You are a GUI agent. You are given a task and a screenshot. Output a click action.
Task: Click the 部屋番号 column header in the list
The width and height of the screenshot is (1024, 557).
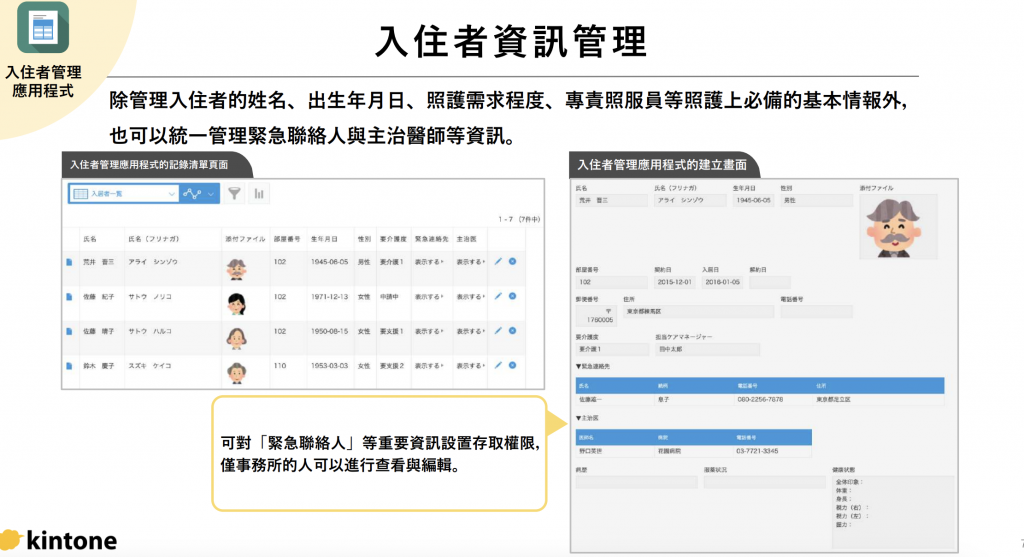point(287,239)
